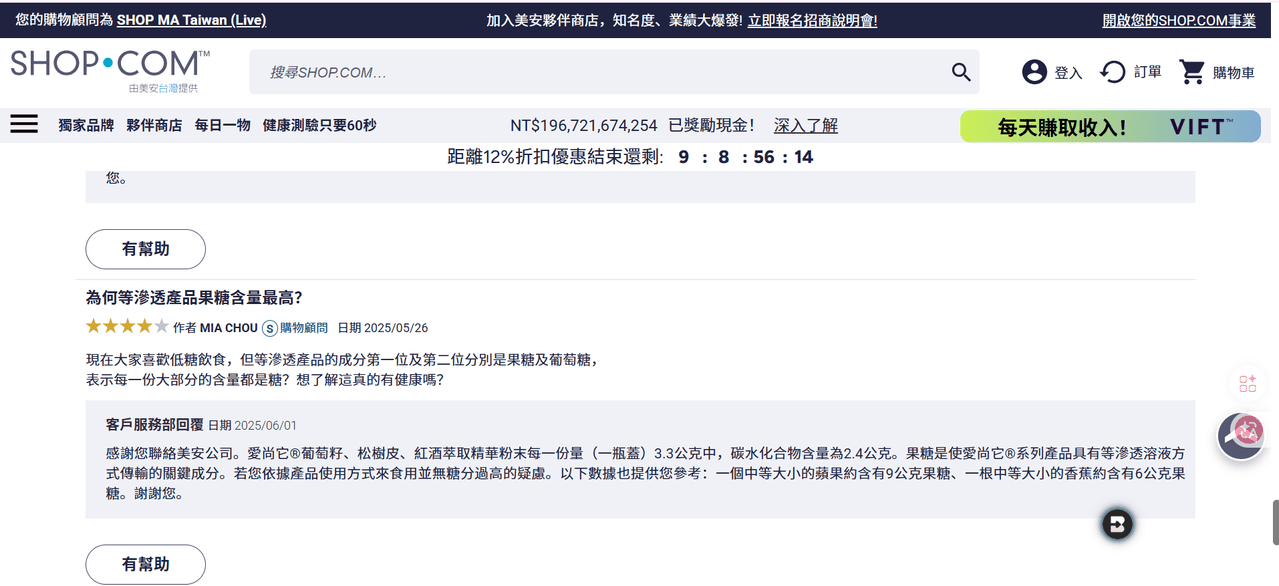This screenshot has height=586, width=1279.
Task: Click the reply date 2025/06/01
Action: (264, 426)
